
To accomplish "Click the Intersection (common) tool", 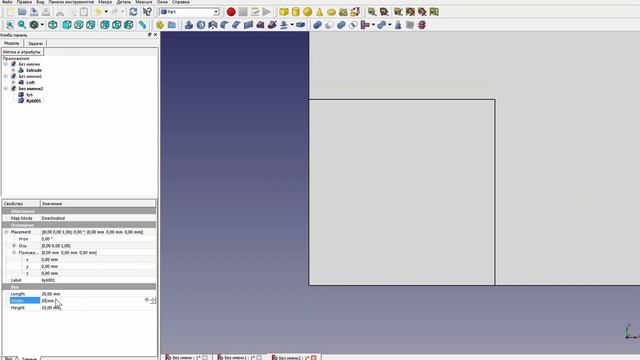I will coord(353,25).
